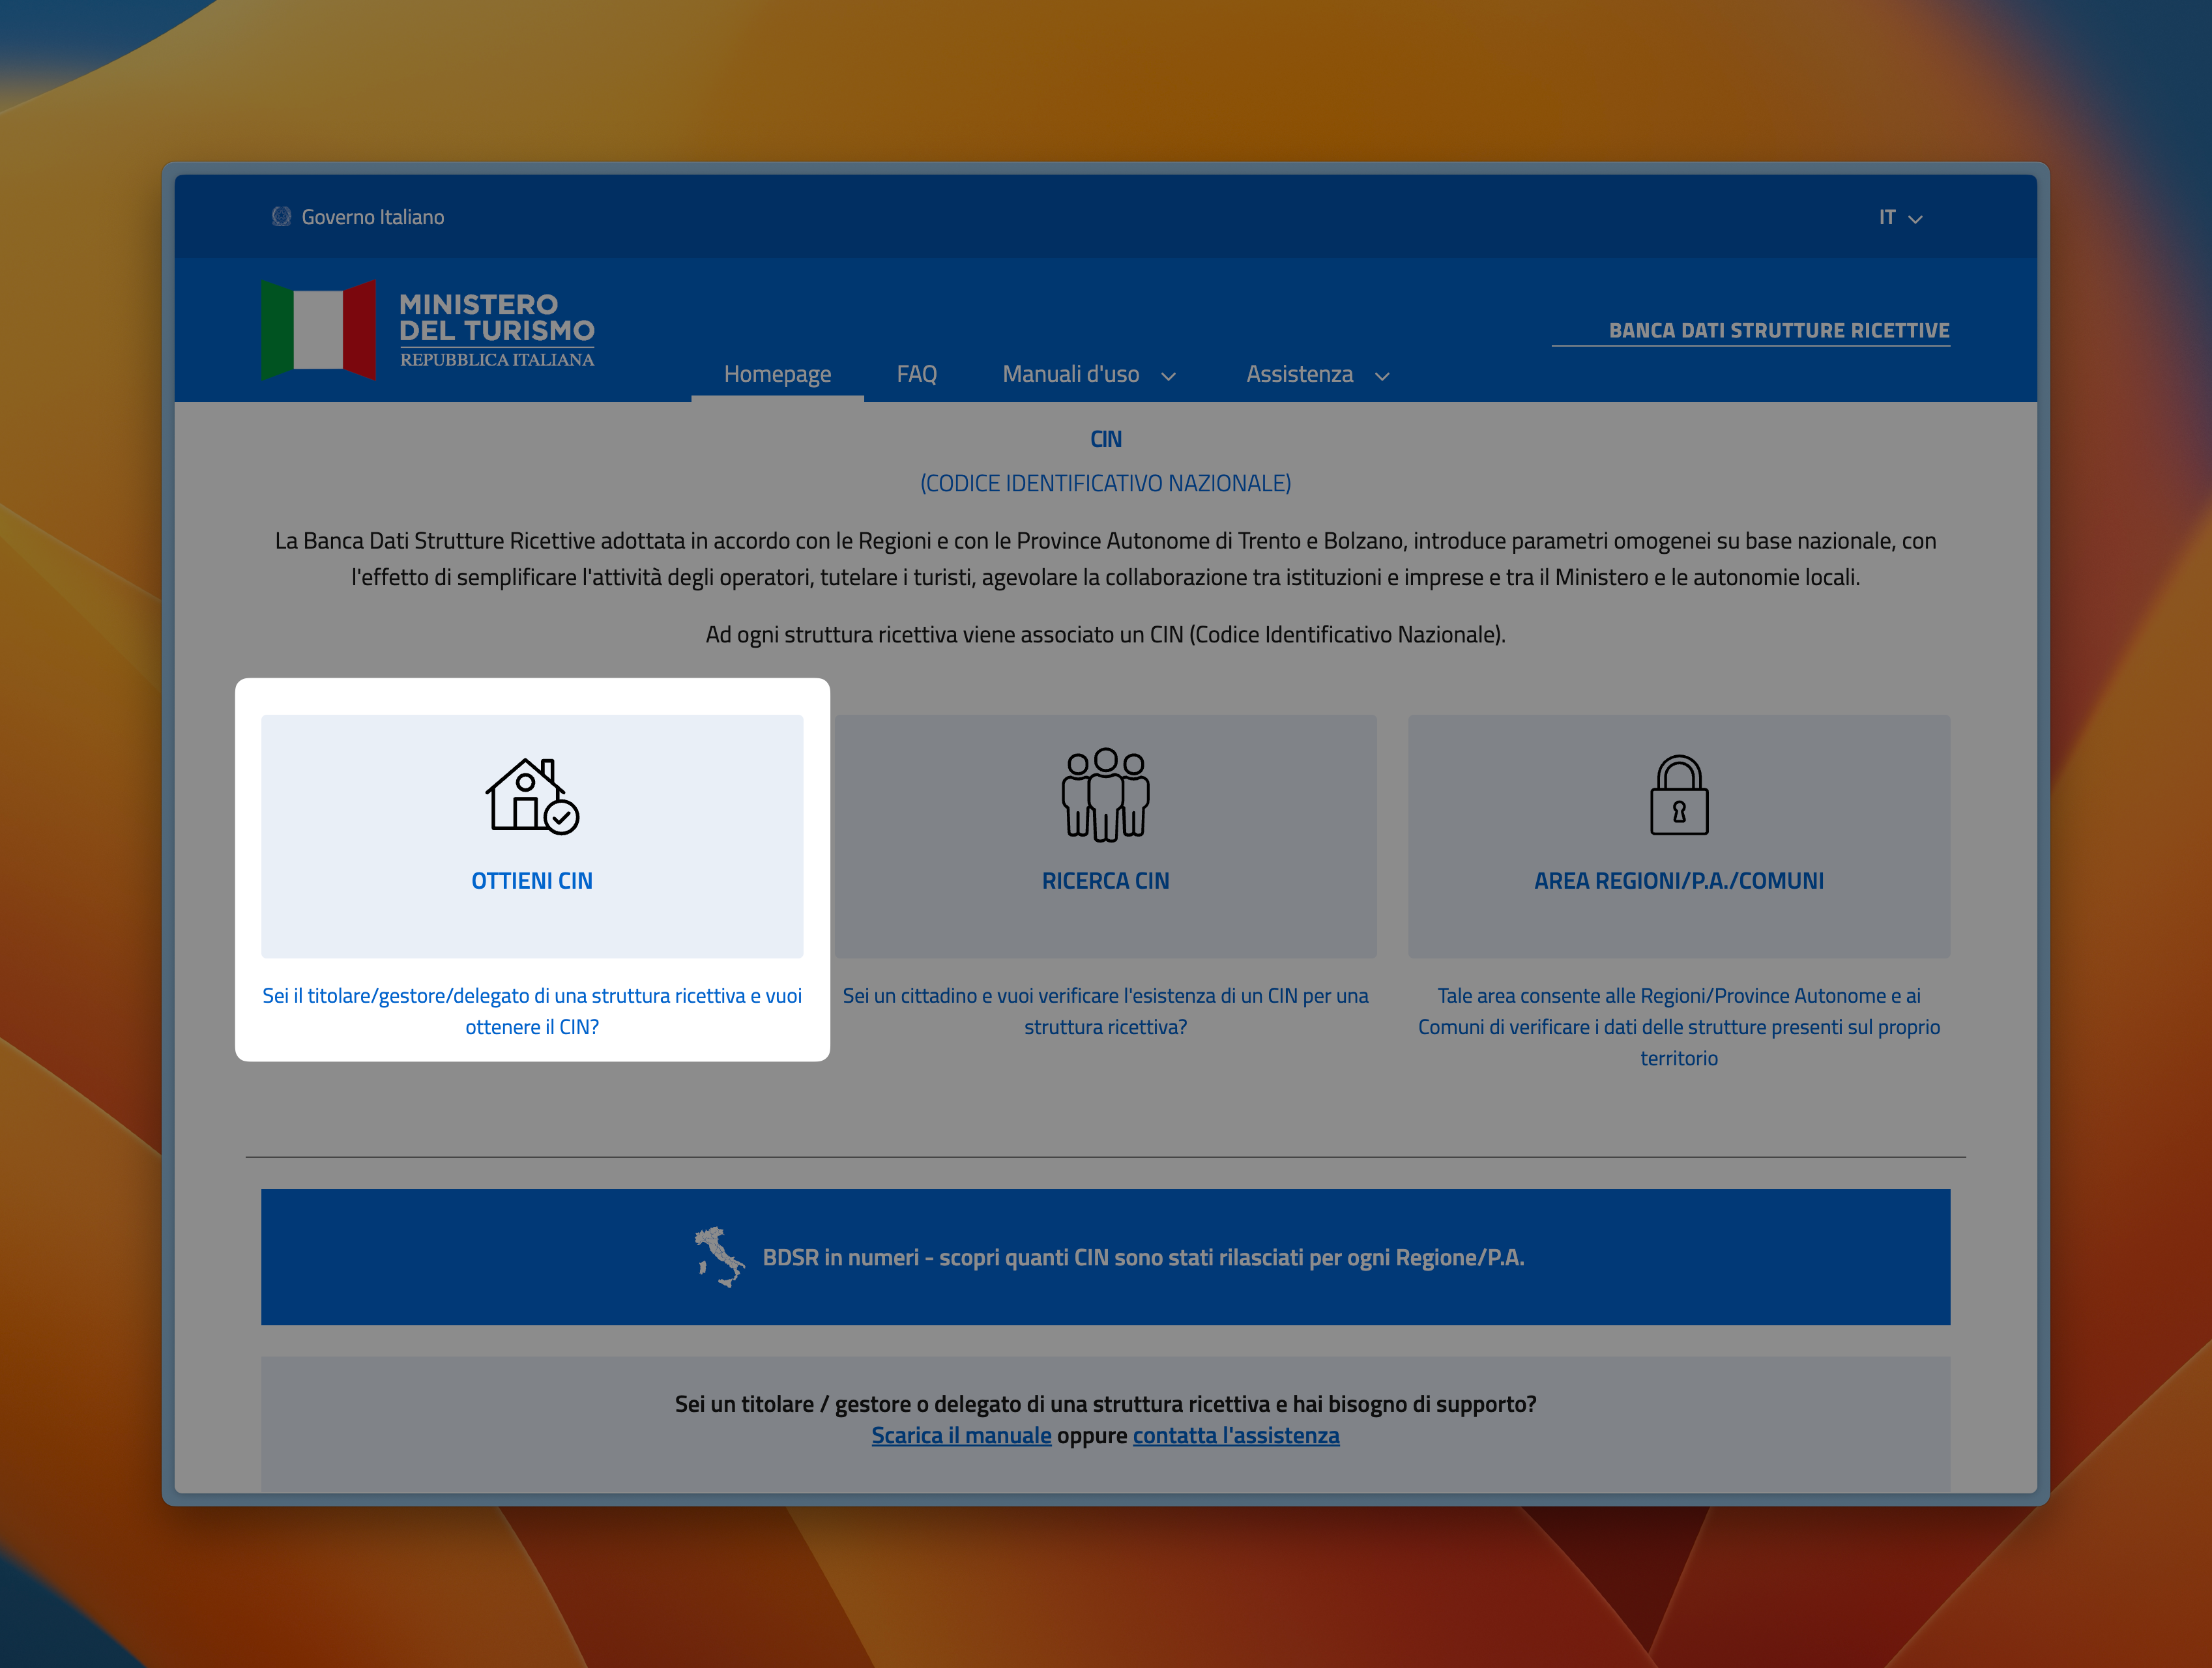Open the IT language dropdown
Image resolution: width=2212 pixels, height=1668 pixels.
point(1899,218)
